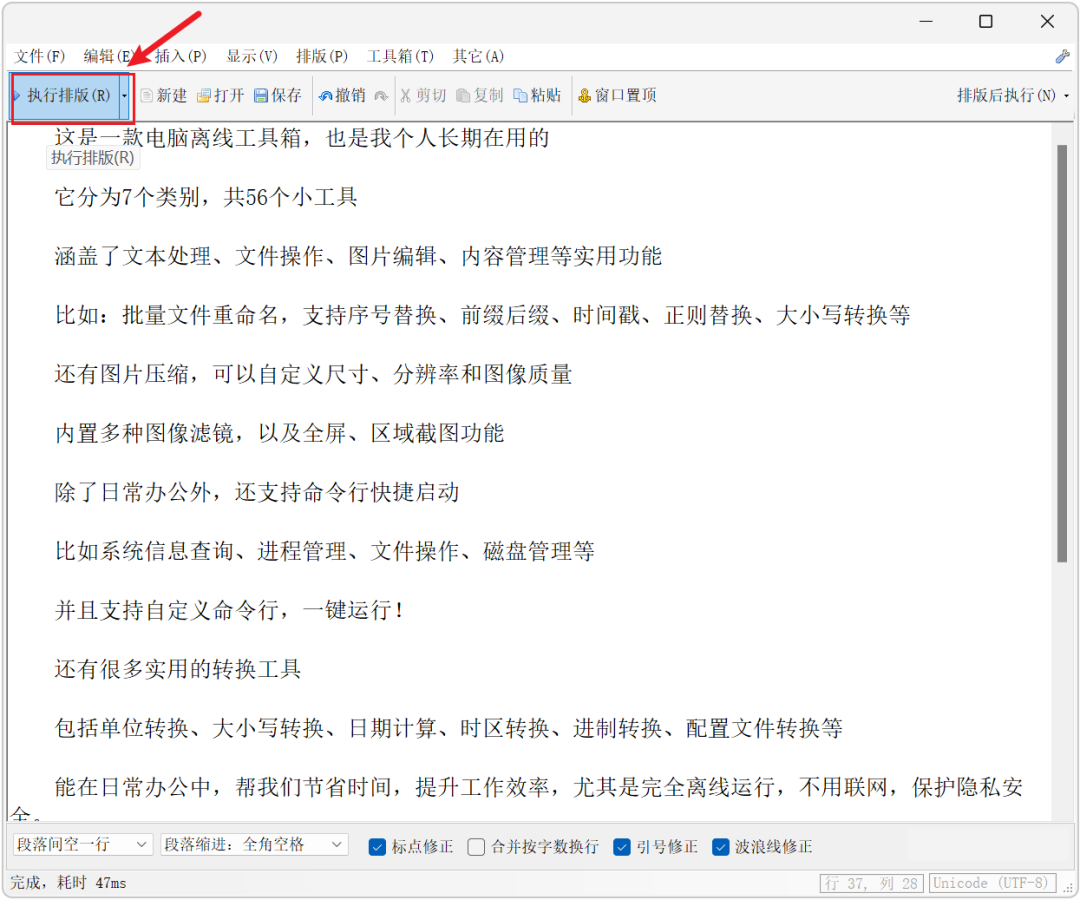The width and height of the screenshot is (1080, 900).
Task: Cut selection with 剪切
Action: pyautogui.click(x=423, y=96)
